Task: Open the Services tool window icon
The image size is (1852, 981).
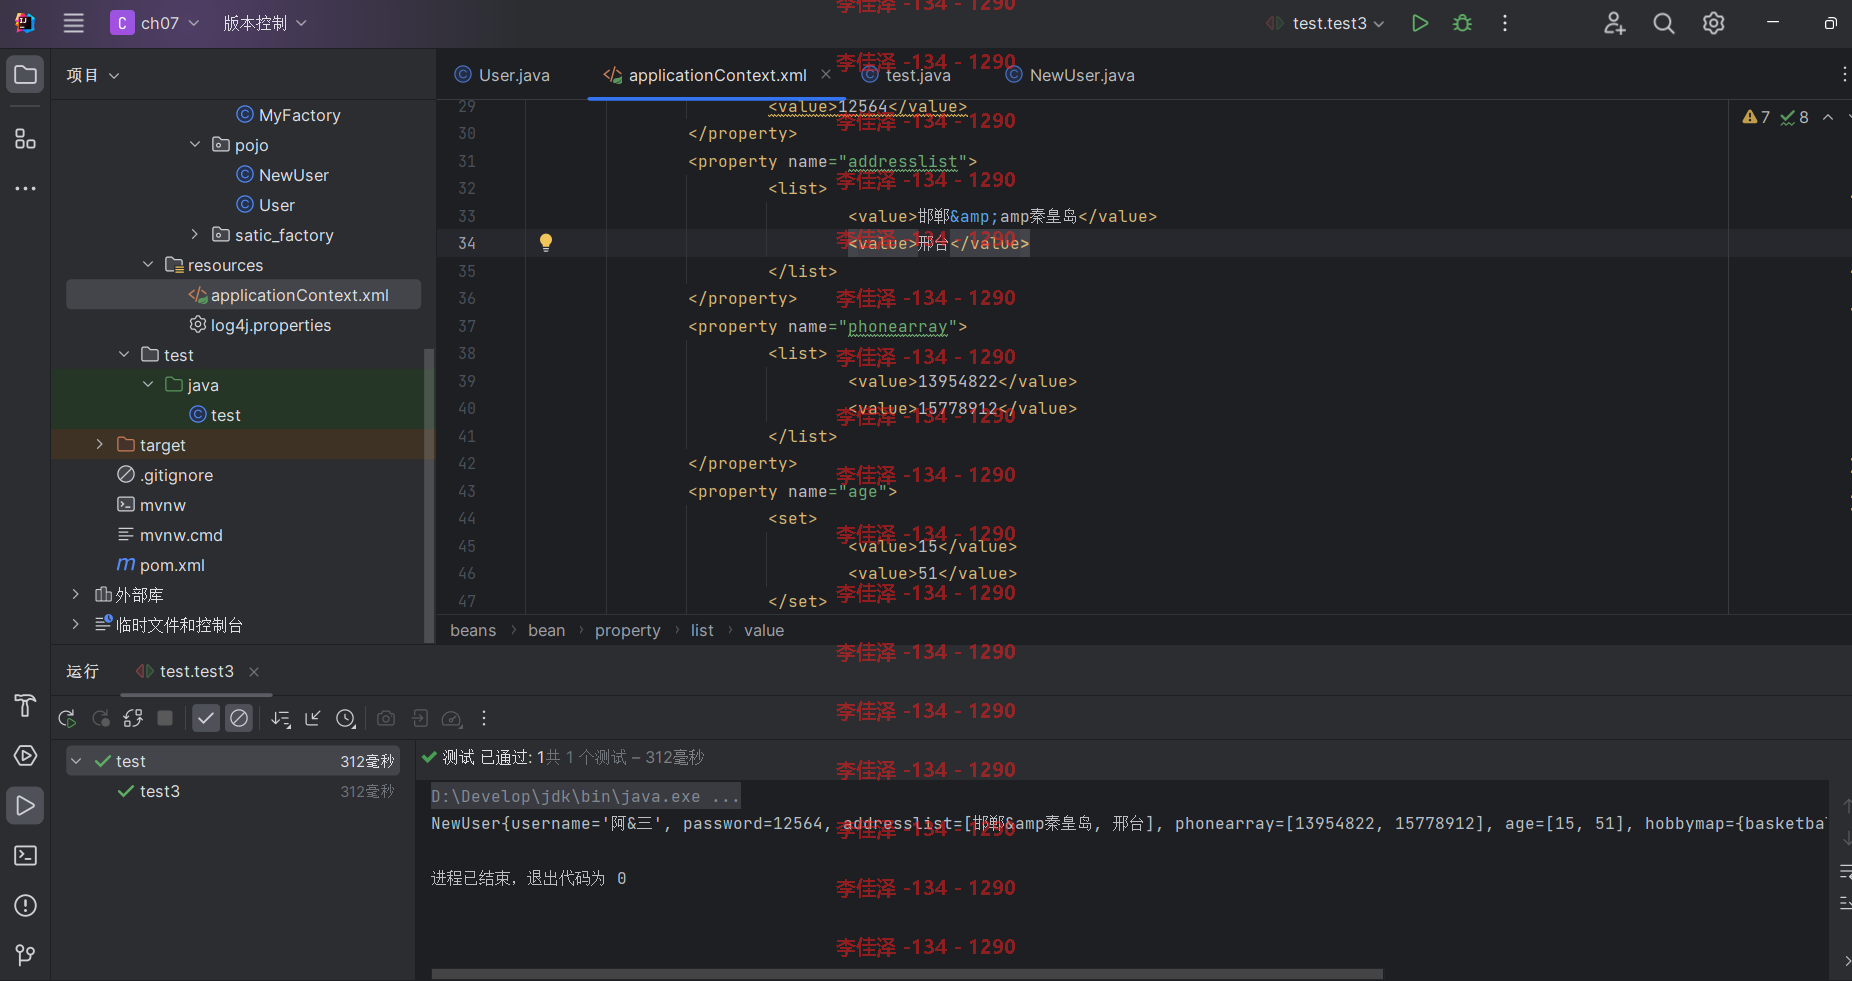Action: pos(26,756)
